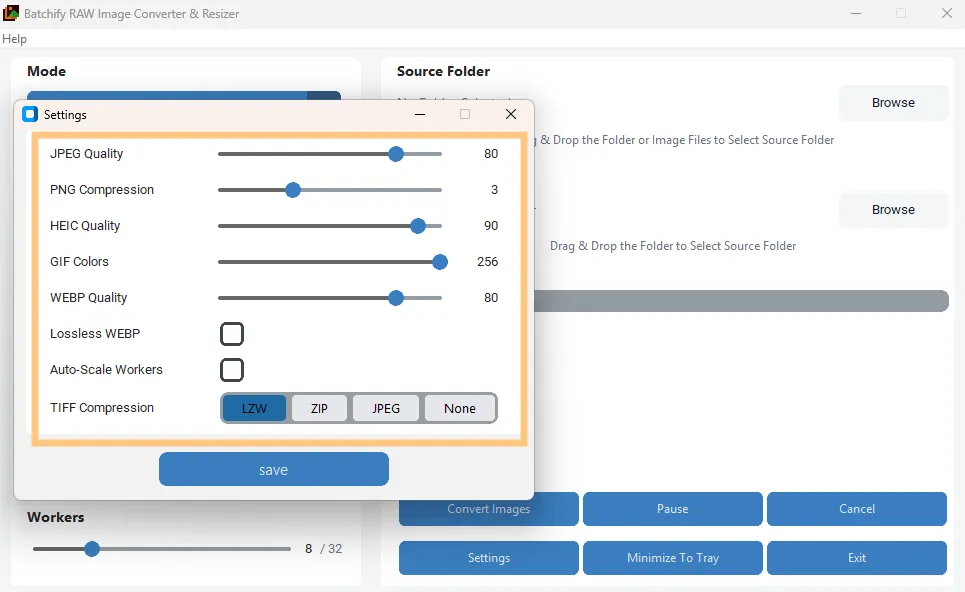The height and width of the screenshot is (592, 965).
Task: Select LZW TIFF compression
Action: pos(253,408)
